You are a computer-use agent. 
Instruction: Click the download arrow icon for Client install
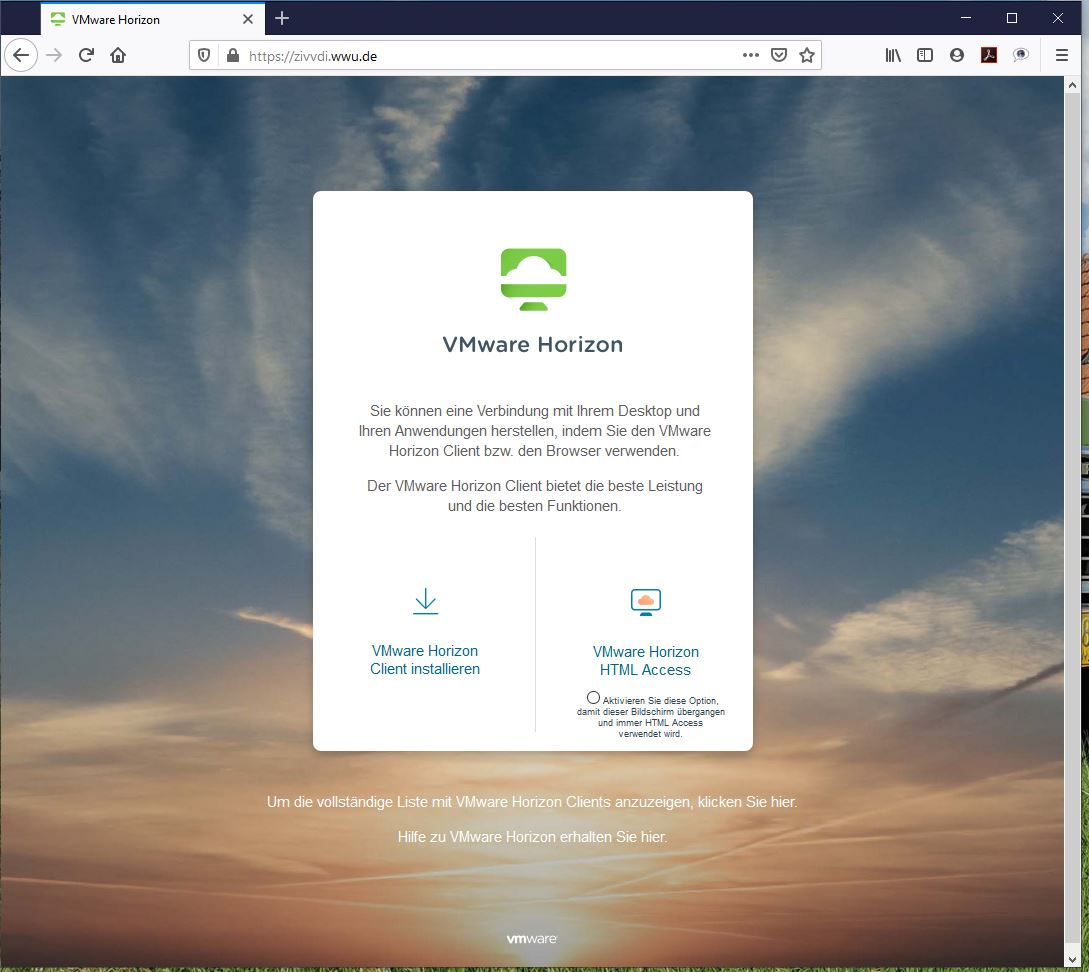tap(425, 600)
